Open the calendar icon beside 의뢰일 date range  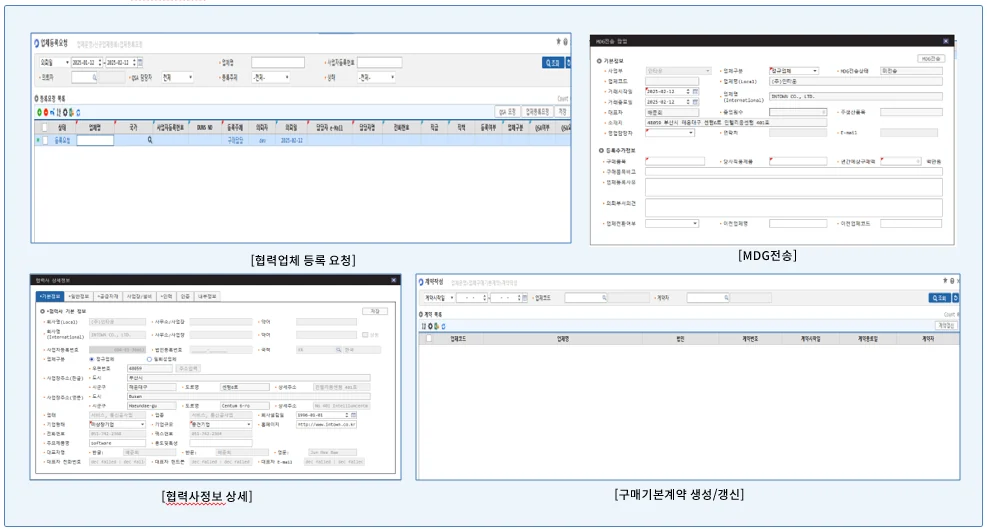click(140, 62)
